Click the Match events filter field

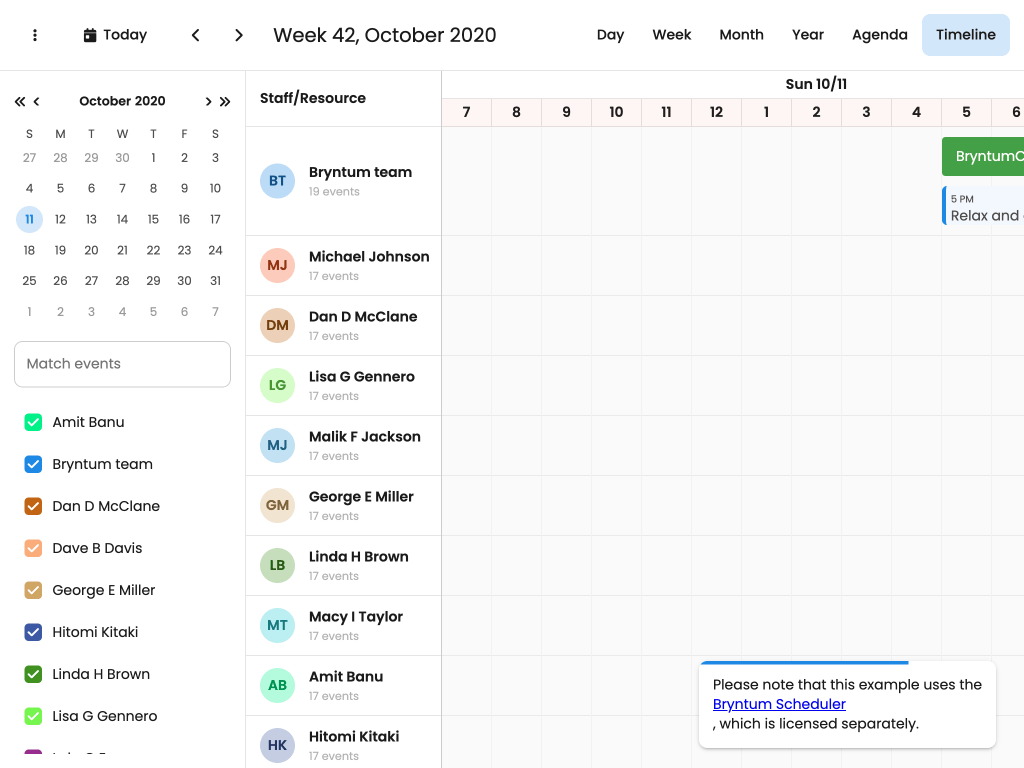click(x=122, y=364)
